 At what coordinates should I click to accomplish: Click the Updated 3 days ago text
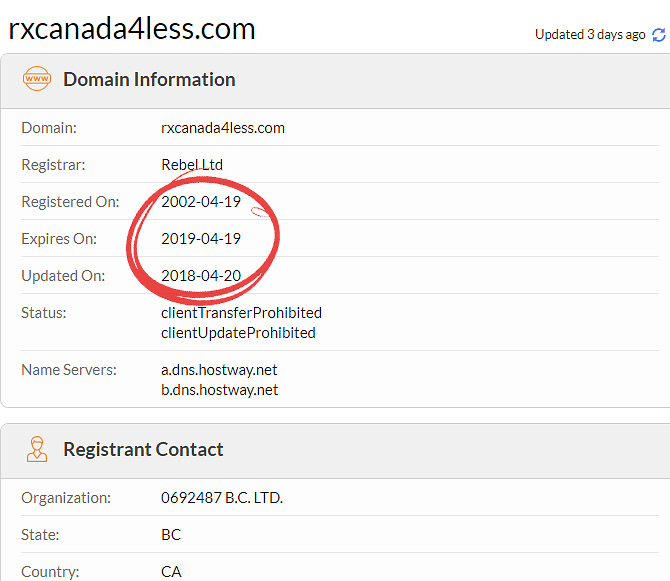(x=590, y=35)
